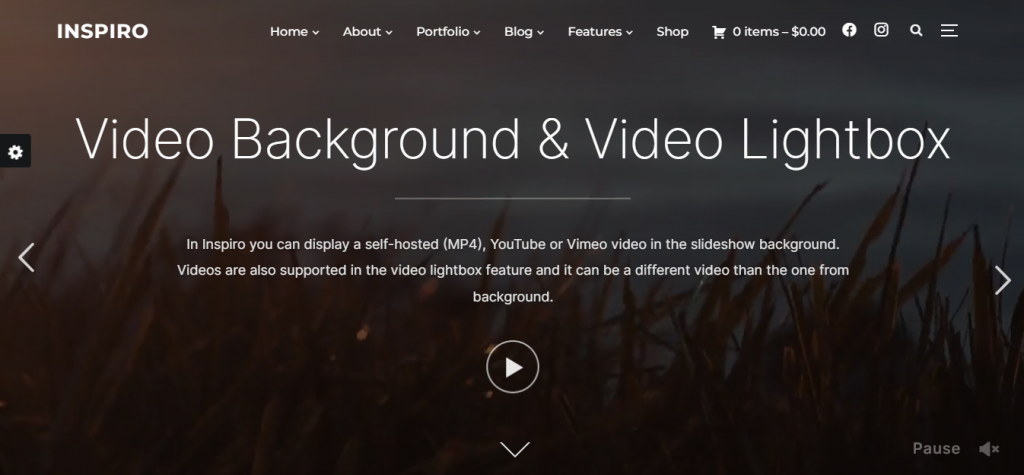This screenshot has height=475, width=1024.
Task: Go to the Shop page
Action: point(672,31)
